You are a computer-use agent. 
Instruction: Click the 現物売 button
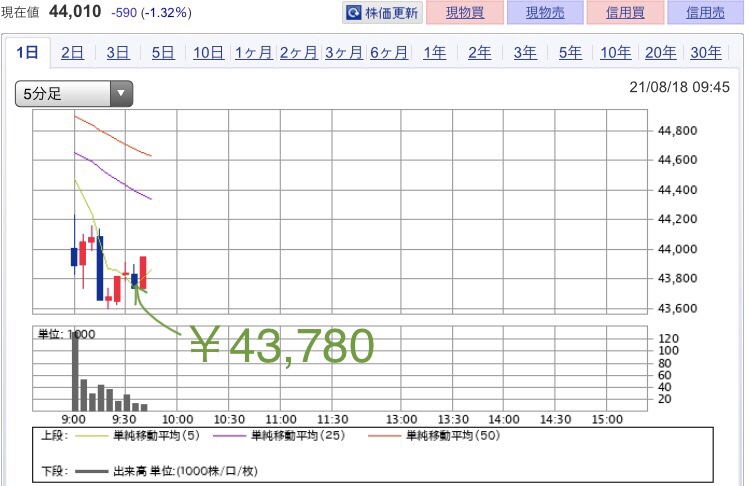point(545,12)
